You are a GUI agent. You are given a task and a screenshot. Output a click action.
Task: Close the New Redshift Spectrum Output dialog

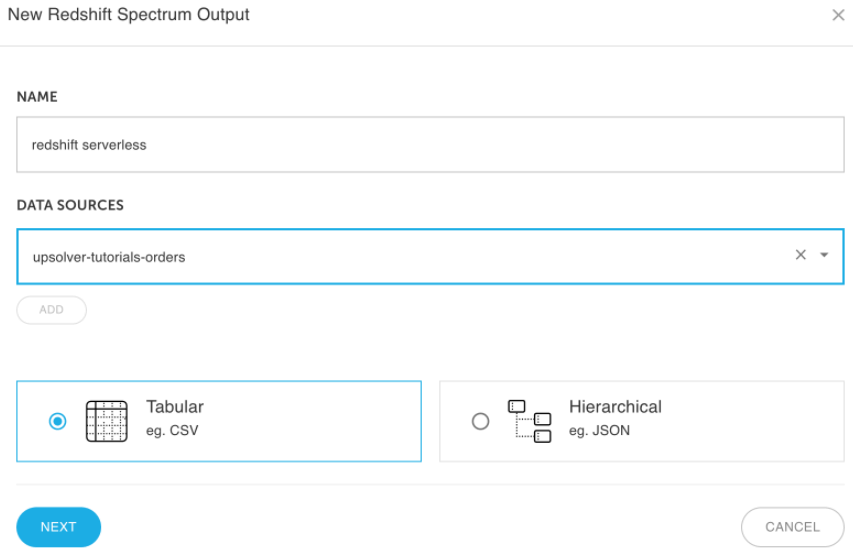[838, 15]
